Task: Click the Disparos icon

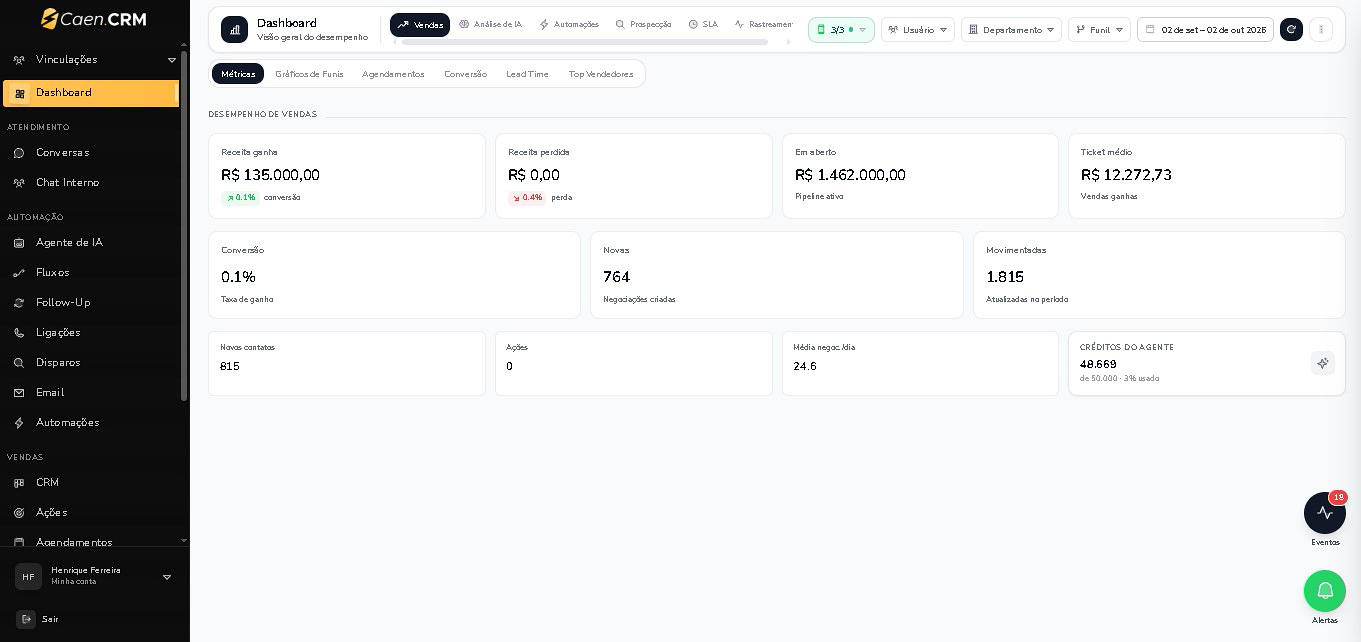Action: pyautogui.click(x=19, y=363)
